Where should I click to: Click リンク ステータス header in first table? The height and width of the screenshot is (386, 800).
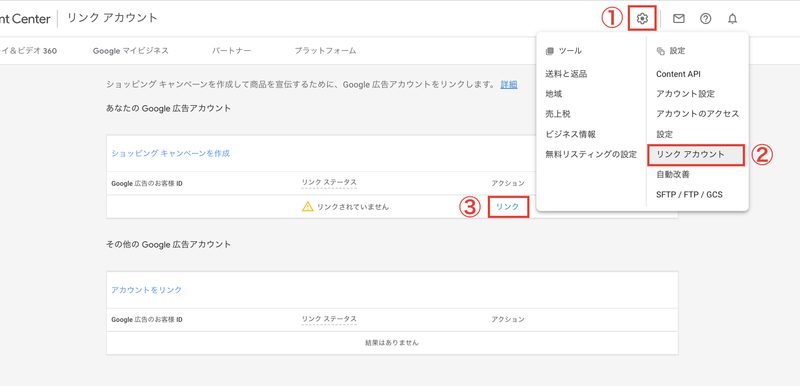[x=329, y=183]
